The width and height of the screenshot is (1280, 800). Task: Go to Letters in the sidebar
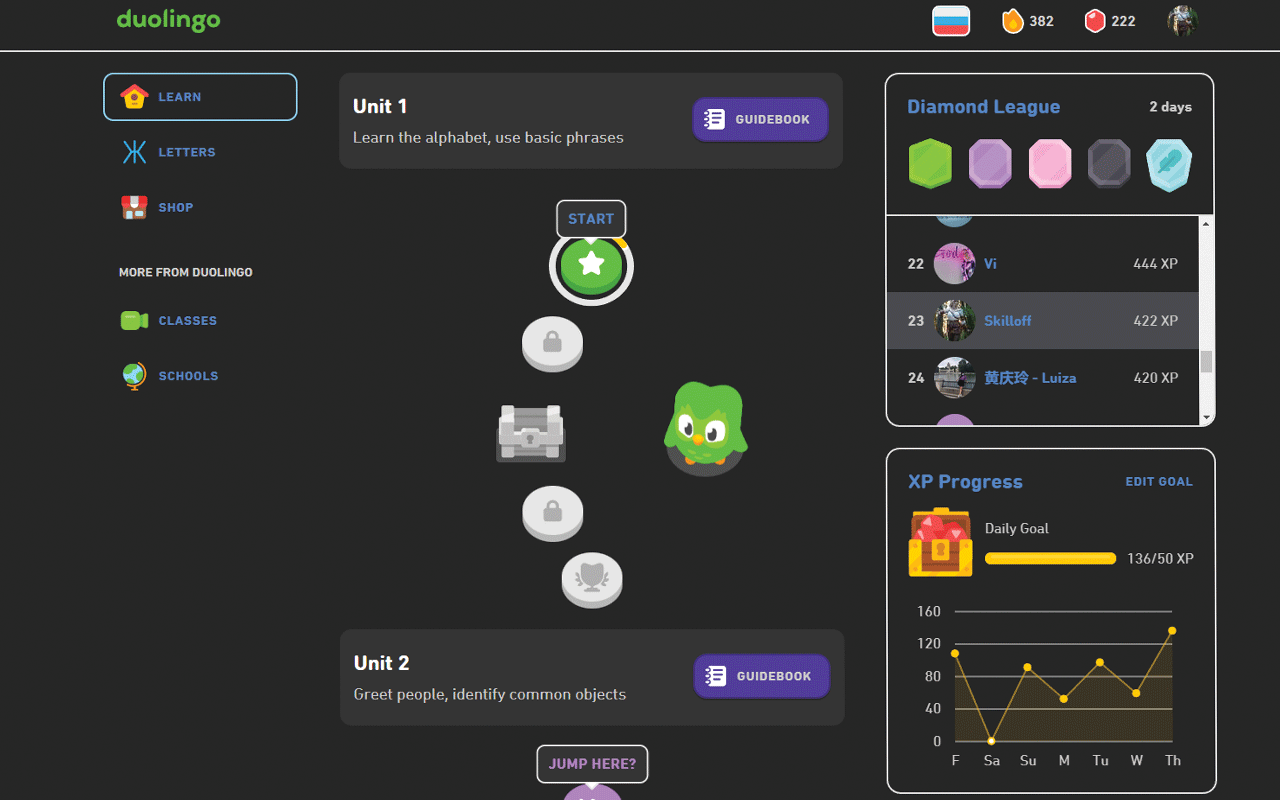click(x=200, y=152)
